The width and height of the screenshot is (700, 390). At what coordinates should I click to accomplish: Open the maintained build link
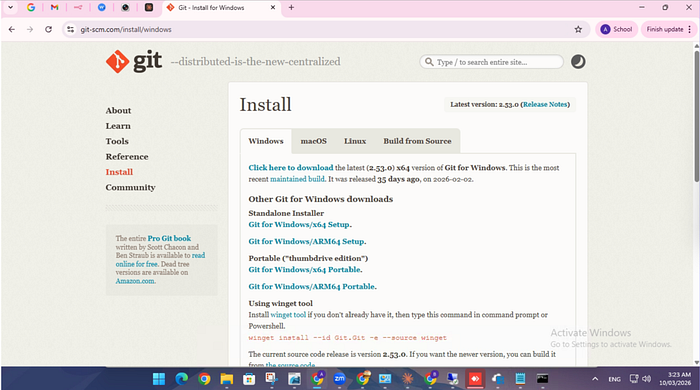click(297, 179)
